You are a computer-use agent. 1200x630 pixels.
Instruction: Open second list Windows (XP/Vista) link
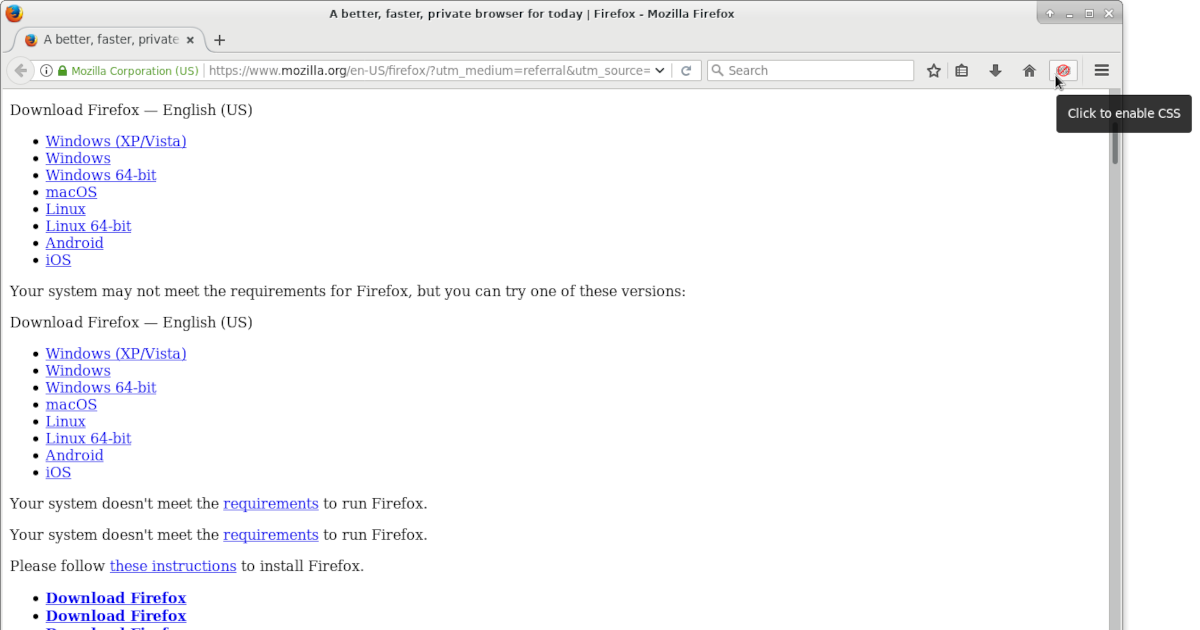(x=116, y=353)
